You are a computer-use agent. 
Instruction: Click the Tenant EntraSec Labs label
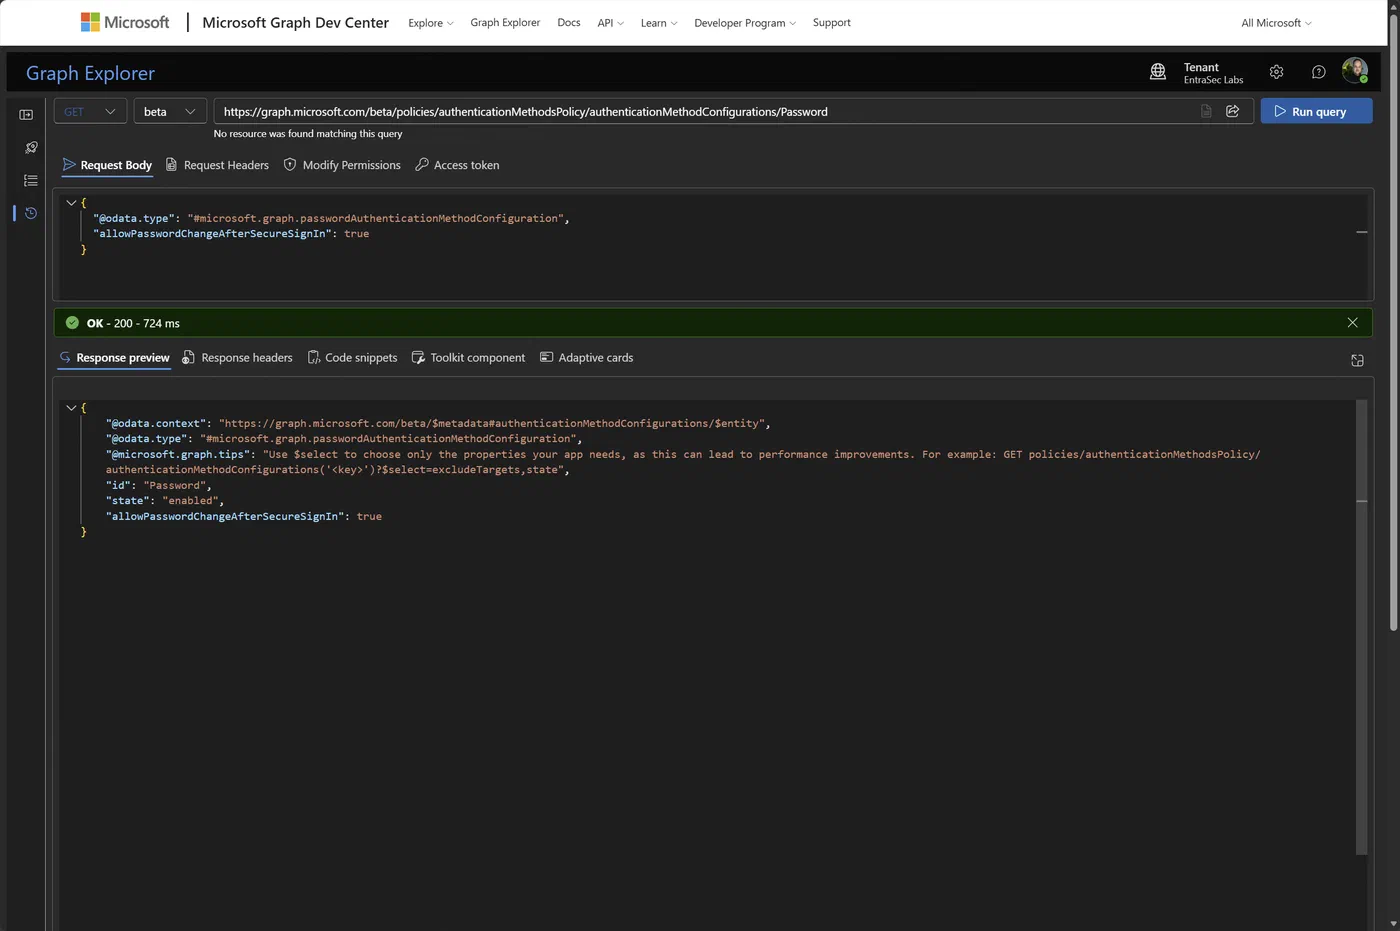coord(1214,73)
